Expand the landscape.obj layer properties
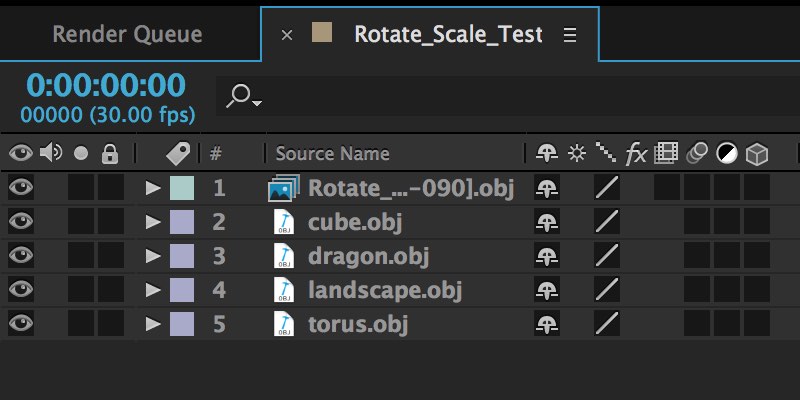The width and height of the screenshot is (800, 400). (153, 290)
